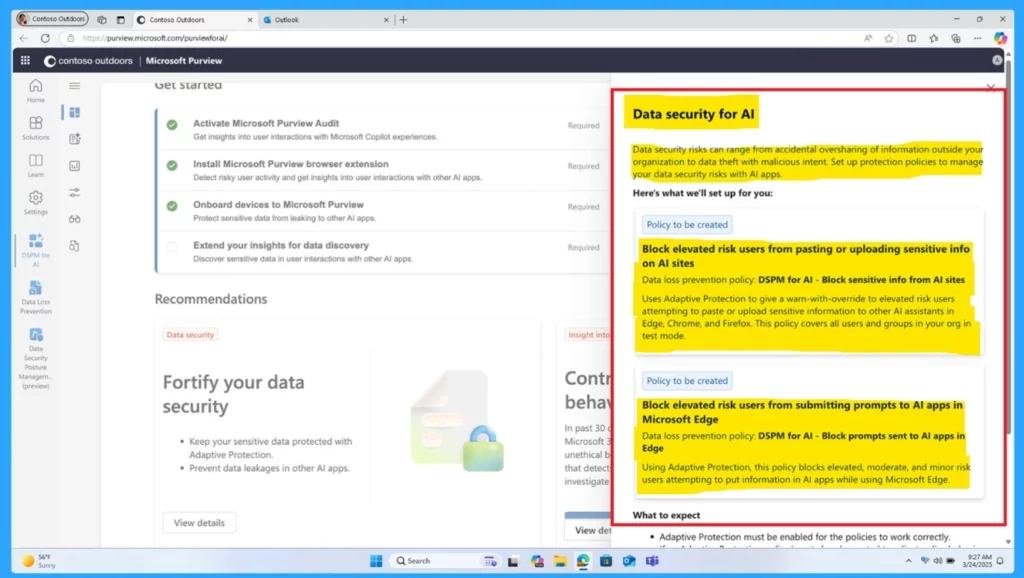Click the page vertical scrollbar
1024x578 pixels.
(1009, 248)
